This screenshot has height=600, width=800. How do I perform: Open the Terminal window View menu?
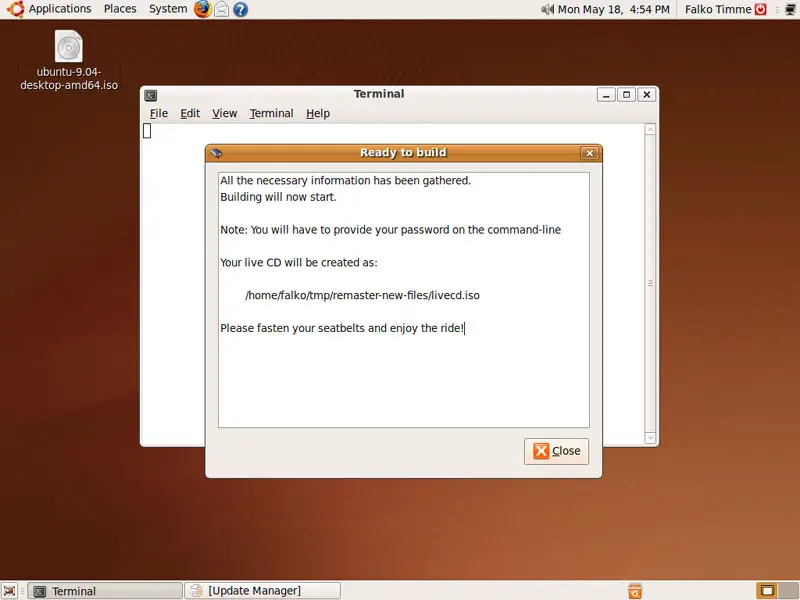pyautogui.click(x=224, y=113)
